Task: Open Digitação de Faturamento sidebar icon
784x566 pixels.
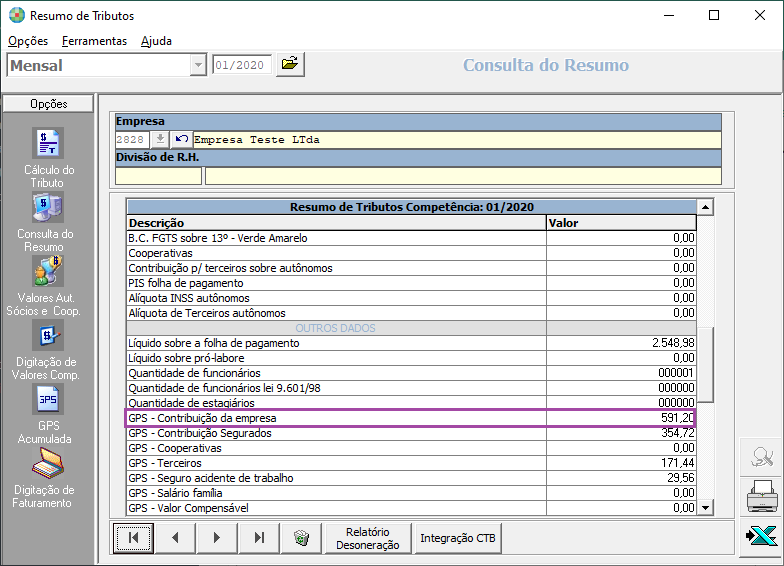Action: pos(48,463)
